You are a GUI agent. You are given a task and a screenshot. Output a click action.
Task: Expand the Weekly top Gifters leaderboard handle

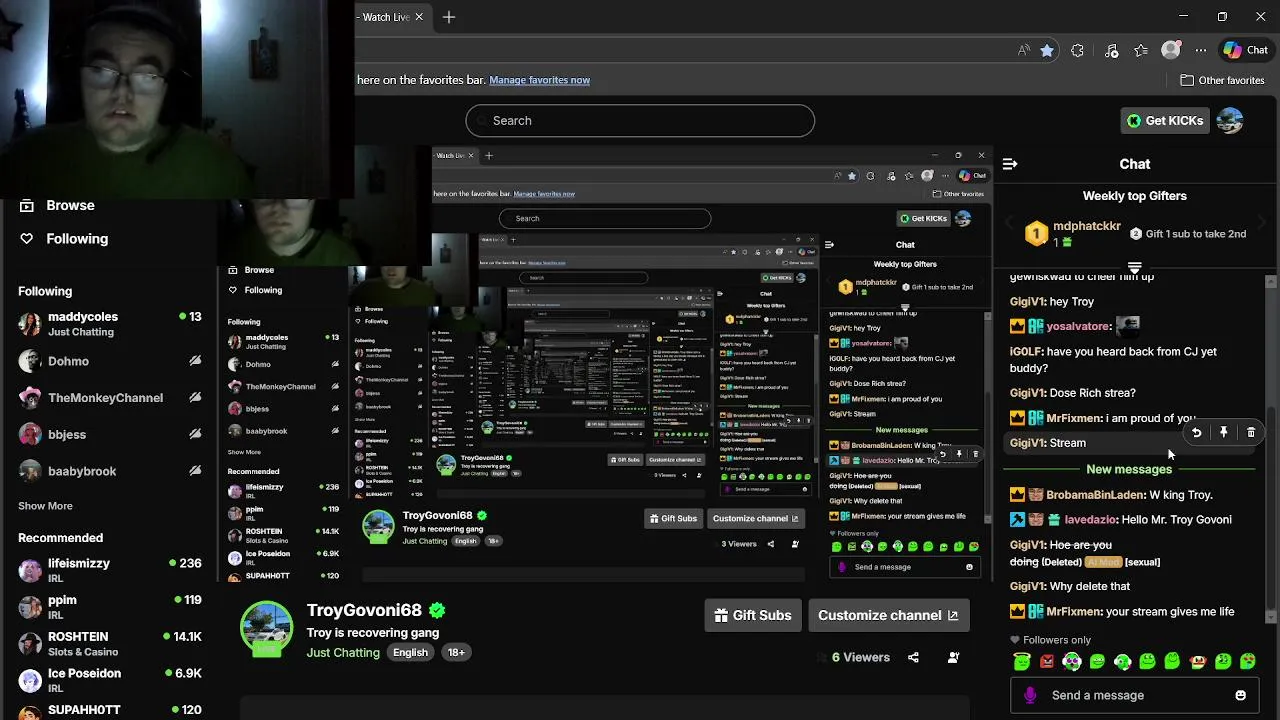(x=1134, y=268)
